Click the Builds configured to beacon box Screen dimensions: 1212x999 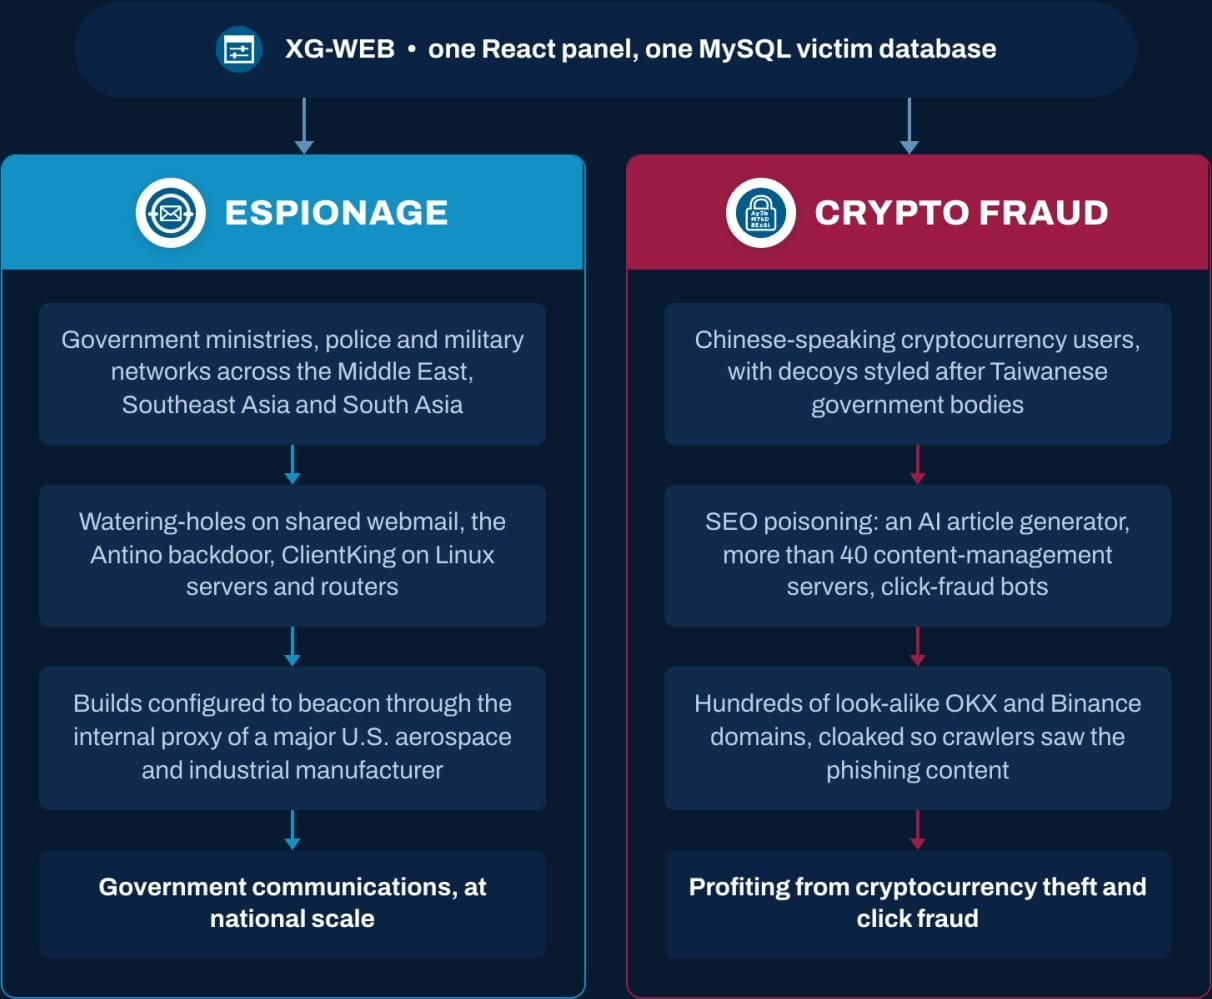point(292,738)
